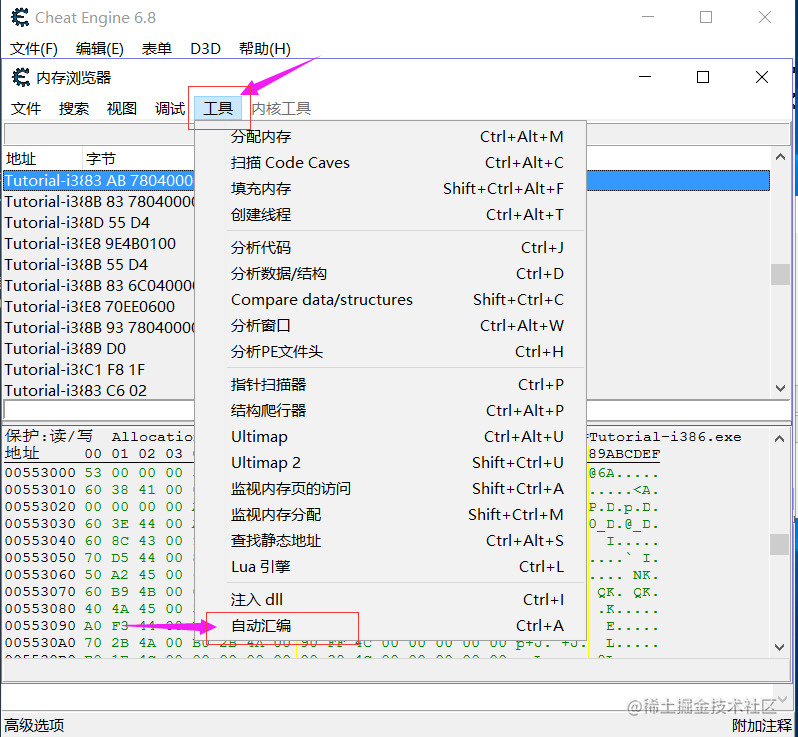
Task: Click hex dump address 00553000
Action: [x=40, y=473]
